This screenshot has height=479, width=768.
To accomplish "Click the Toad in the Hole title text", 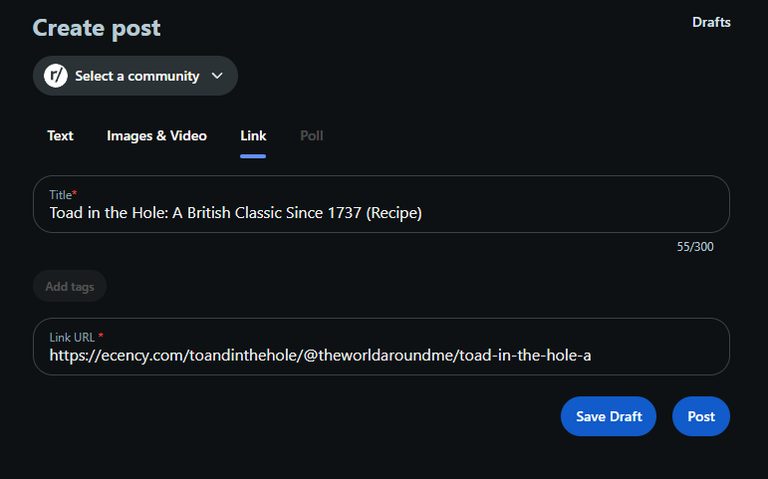I will click(236, 213).
